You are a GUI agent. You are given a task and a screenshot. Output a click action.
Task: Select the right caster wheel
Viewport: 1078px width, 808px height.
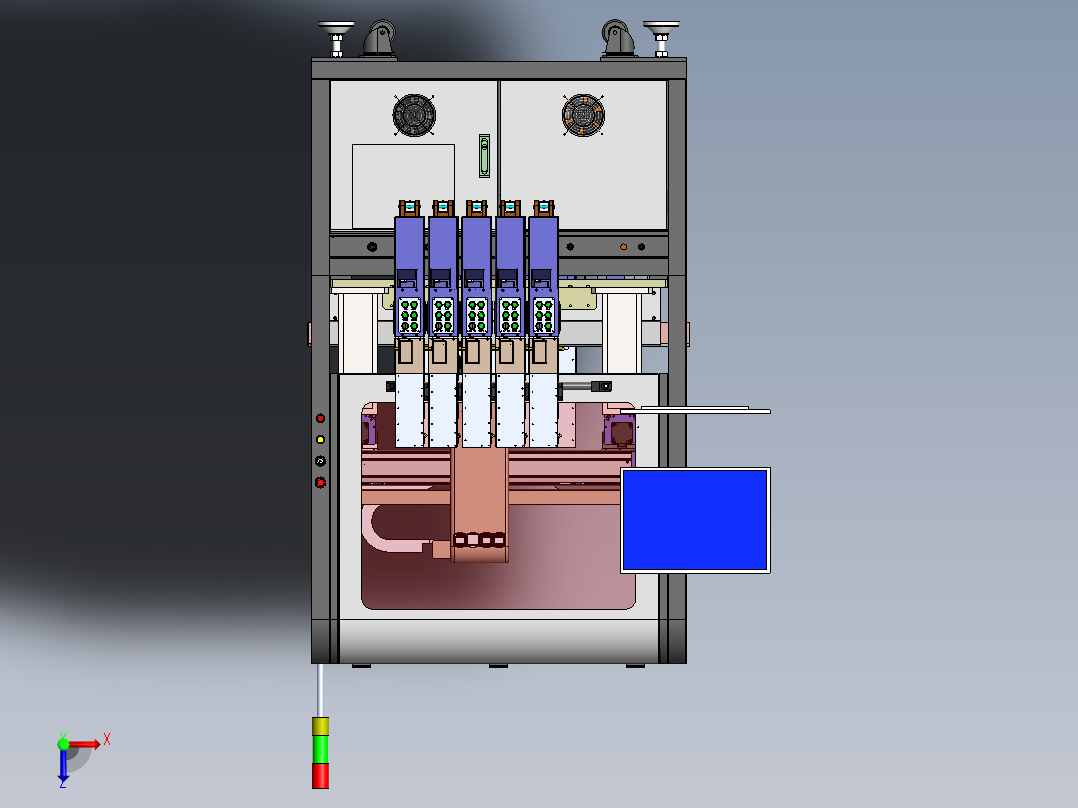pos(618,39)
